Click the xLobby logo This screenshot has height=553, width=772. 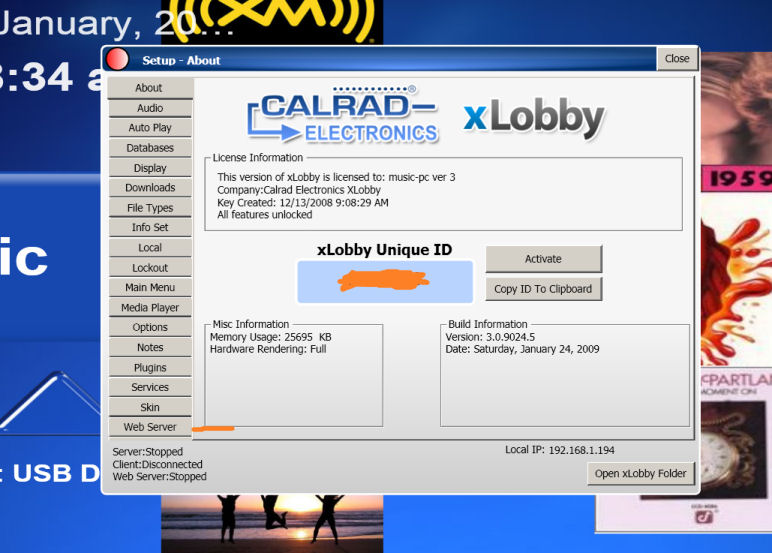(x=534, y=118)
